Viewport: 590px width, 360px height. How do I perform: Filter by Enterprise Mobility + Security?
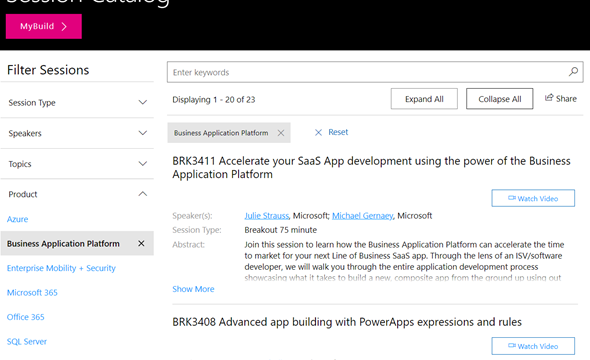tap(61, 268)
